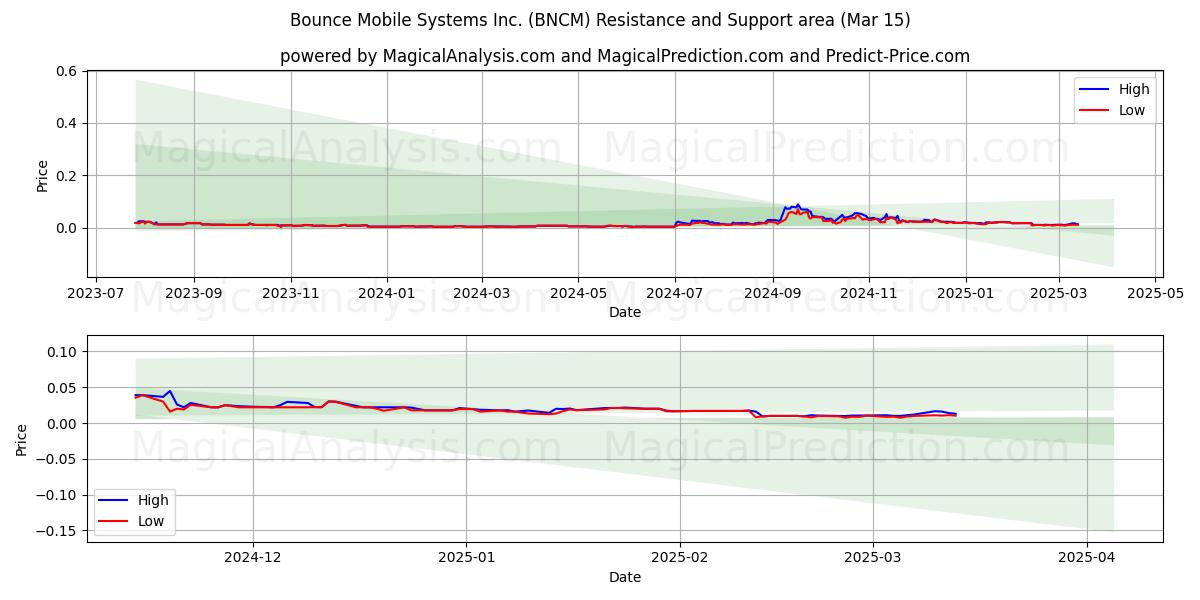Click the '-0.10' y-axis tick label
1200x600 pixels.
[58, 495]
